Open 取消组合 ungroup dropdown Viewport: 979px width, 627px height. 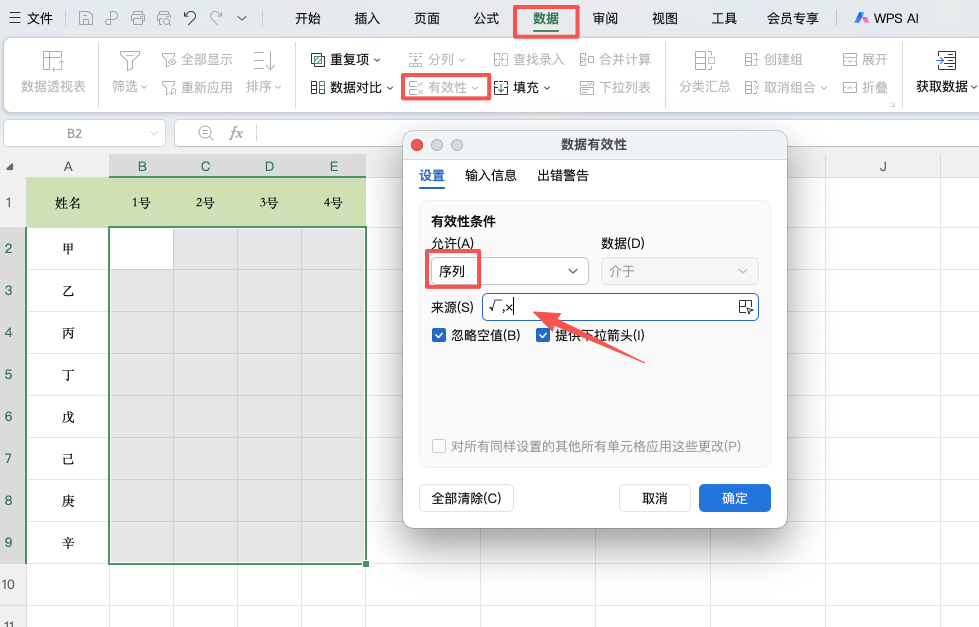[786, 87]
